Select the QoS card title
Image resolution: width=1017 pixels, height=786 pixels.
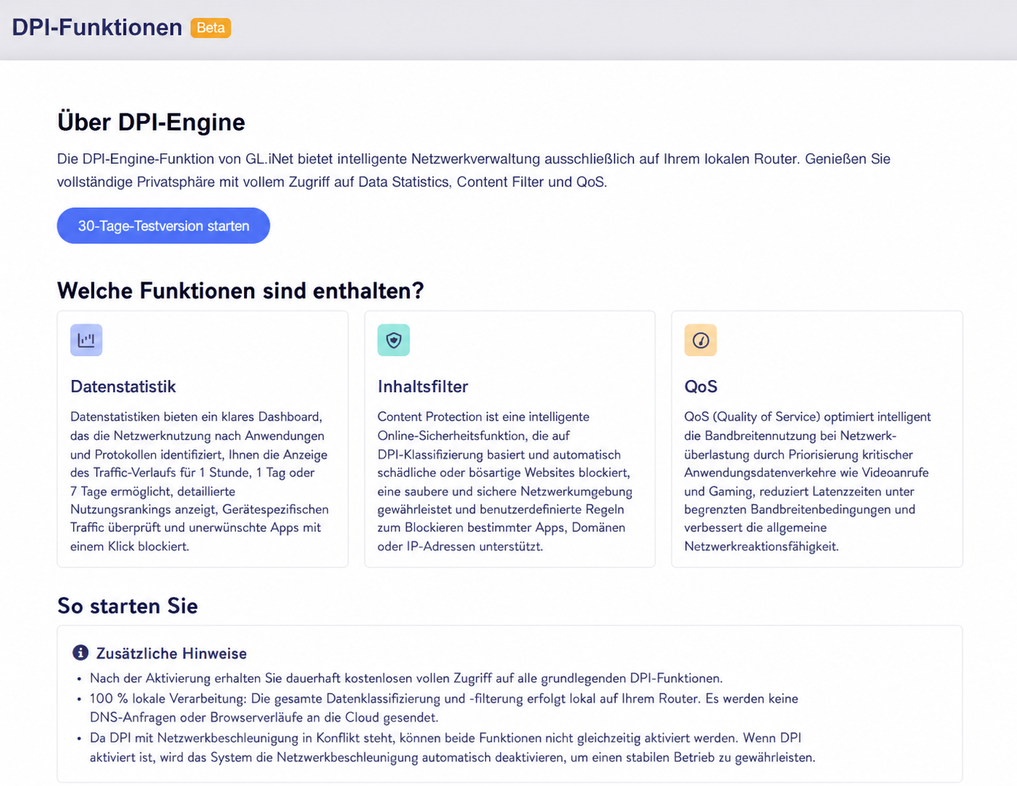point(701,387)
